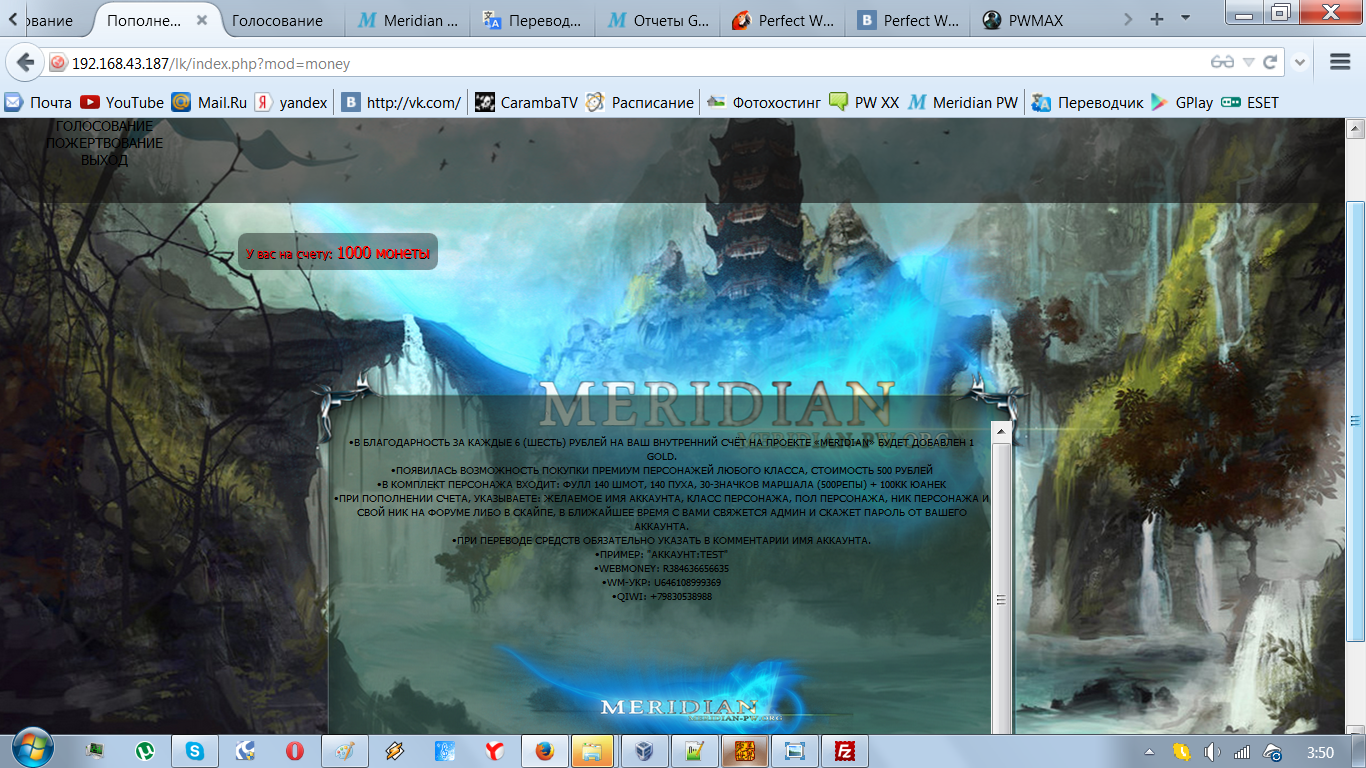Open the YouTube bookmark
Screen dimensions: 1366x768
[122, 102]
